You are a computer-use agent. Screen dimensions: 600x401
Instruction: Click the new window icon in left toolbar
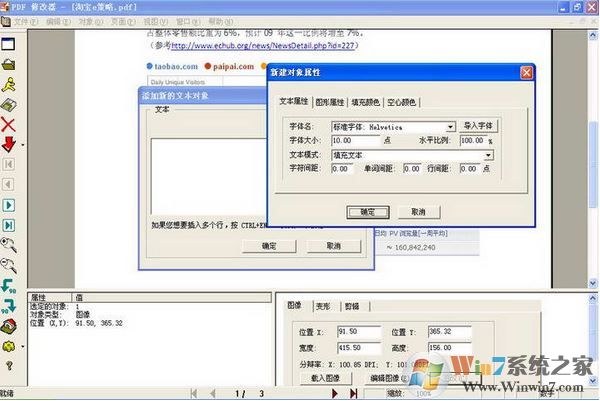(8, 44)
